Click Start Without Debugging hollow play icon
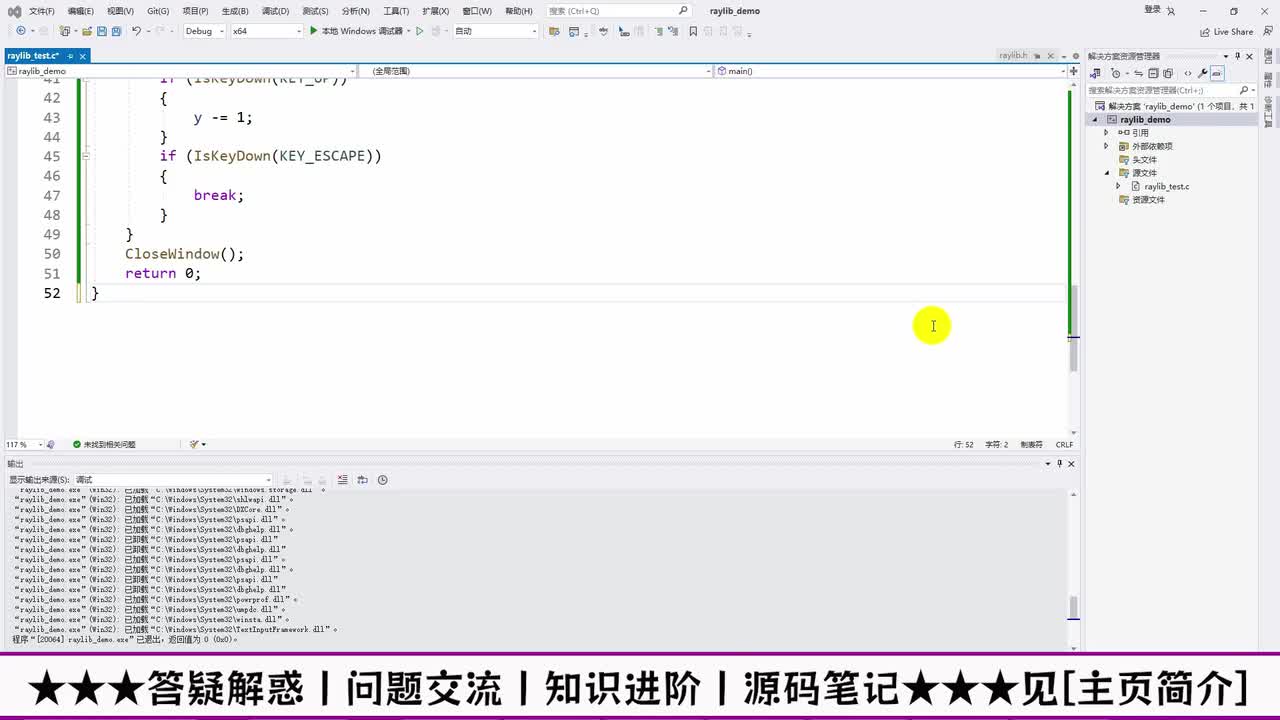Viewport: 1280px width, 720px height. click(x=419, y=31)
